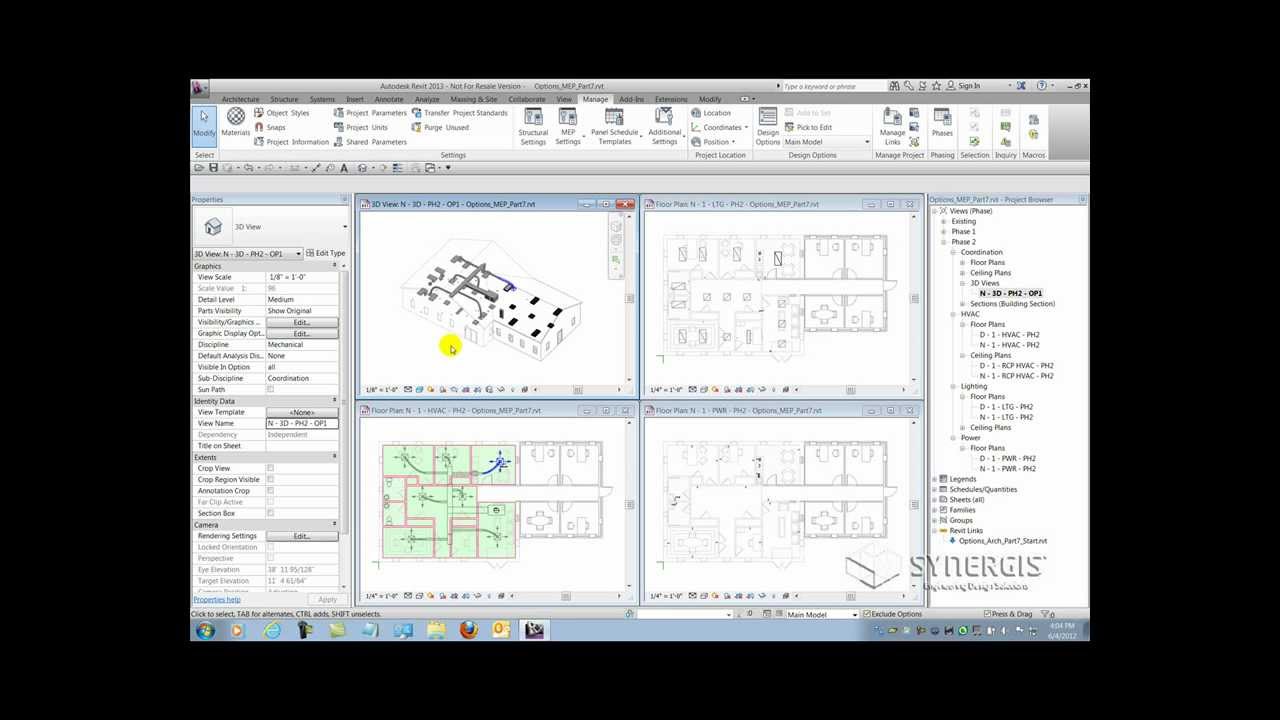Open the Coordinates dropdown
Screen dimensions: 1280x720
pos(720,127)
